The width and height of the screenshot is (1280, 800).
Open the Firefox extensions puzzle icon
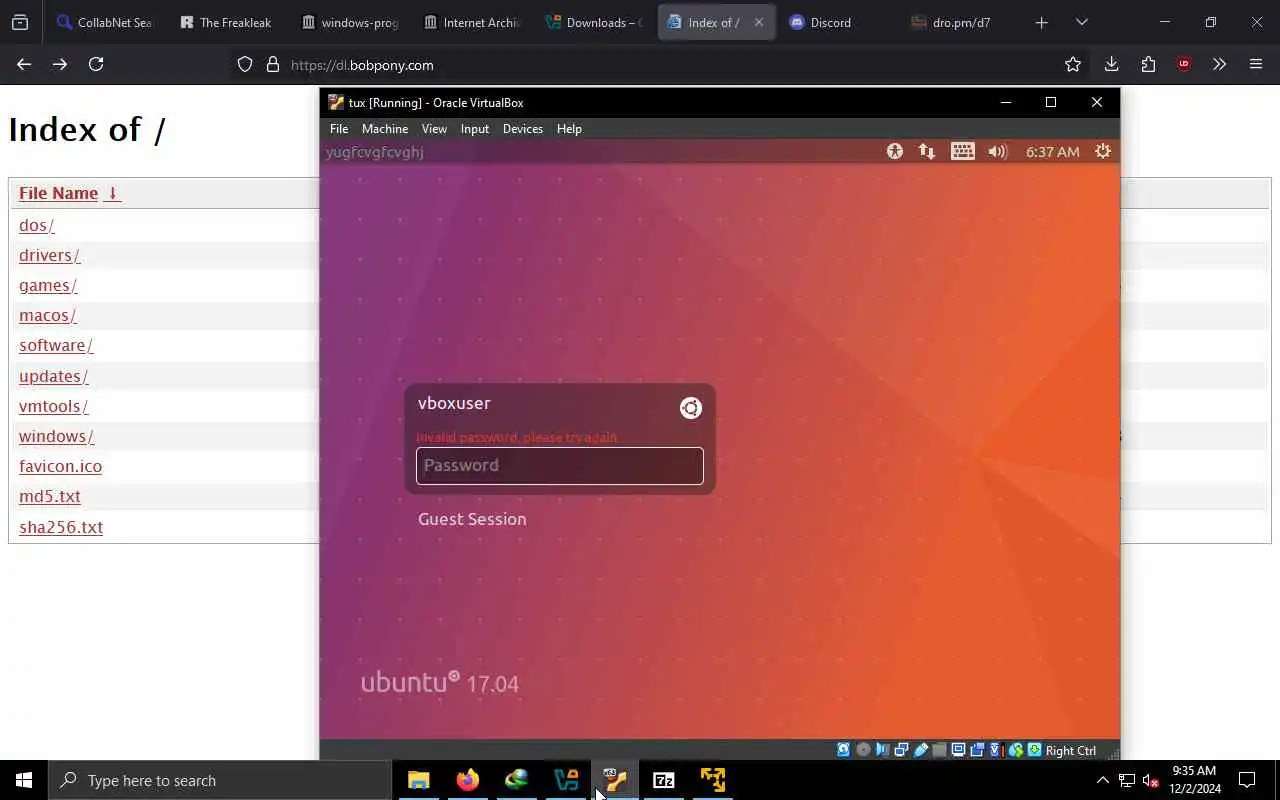point(1148,64)
